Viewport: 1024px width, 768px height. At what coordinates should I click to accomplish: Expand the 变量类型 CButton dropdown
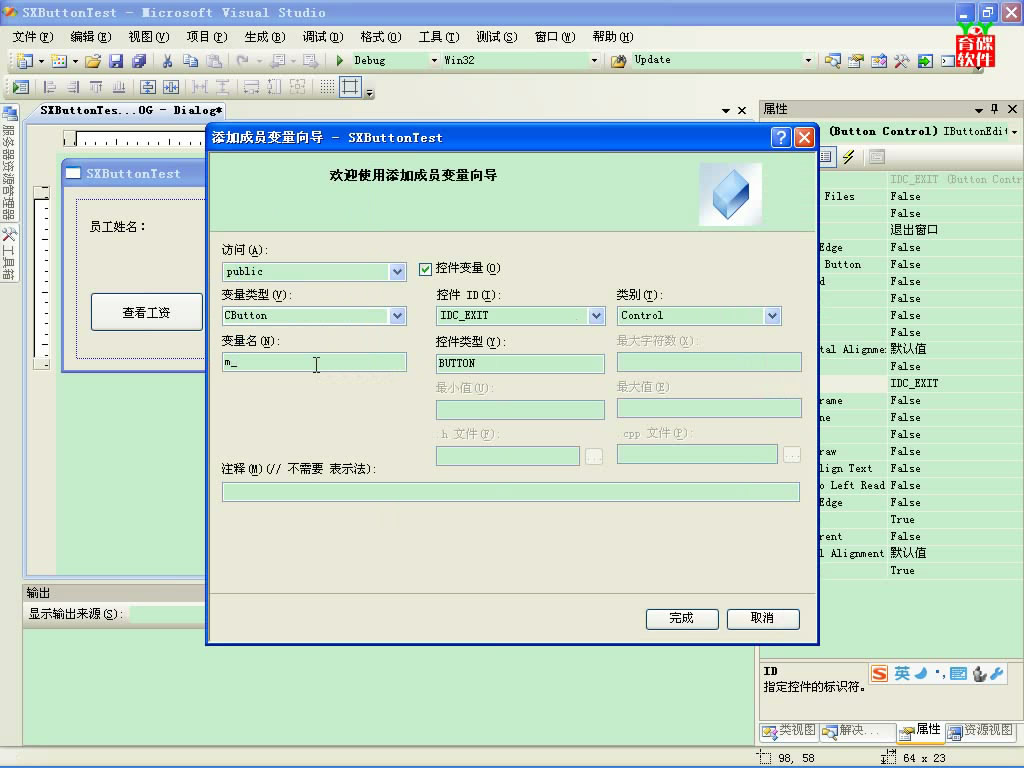pyautogui.click(x=397, y=316)
